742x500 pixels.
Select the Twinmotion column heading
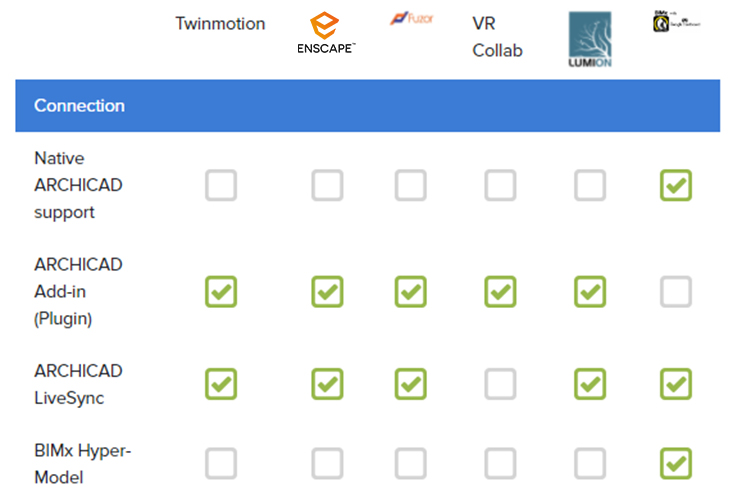[220, 24]
